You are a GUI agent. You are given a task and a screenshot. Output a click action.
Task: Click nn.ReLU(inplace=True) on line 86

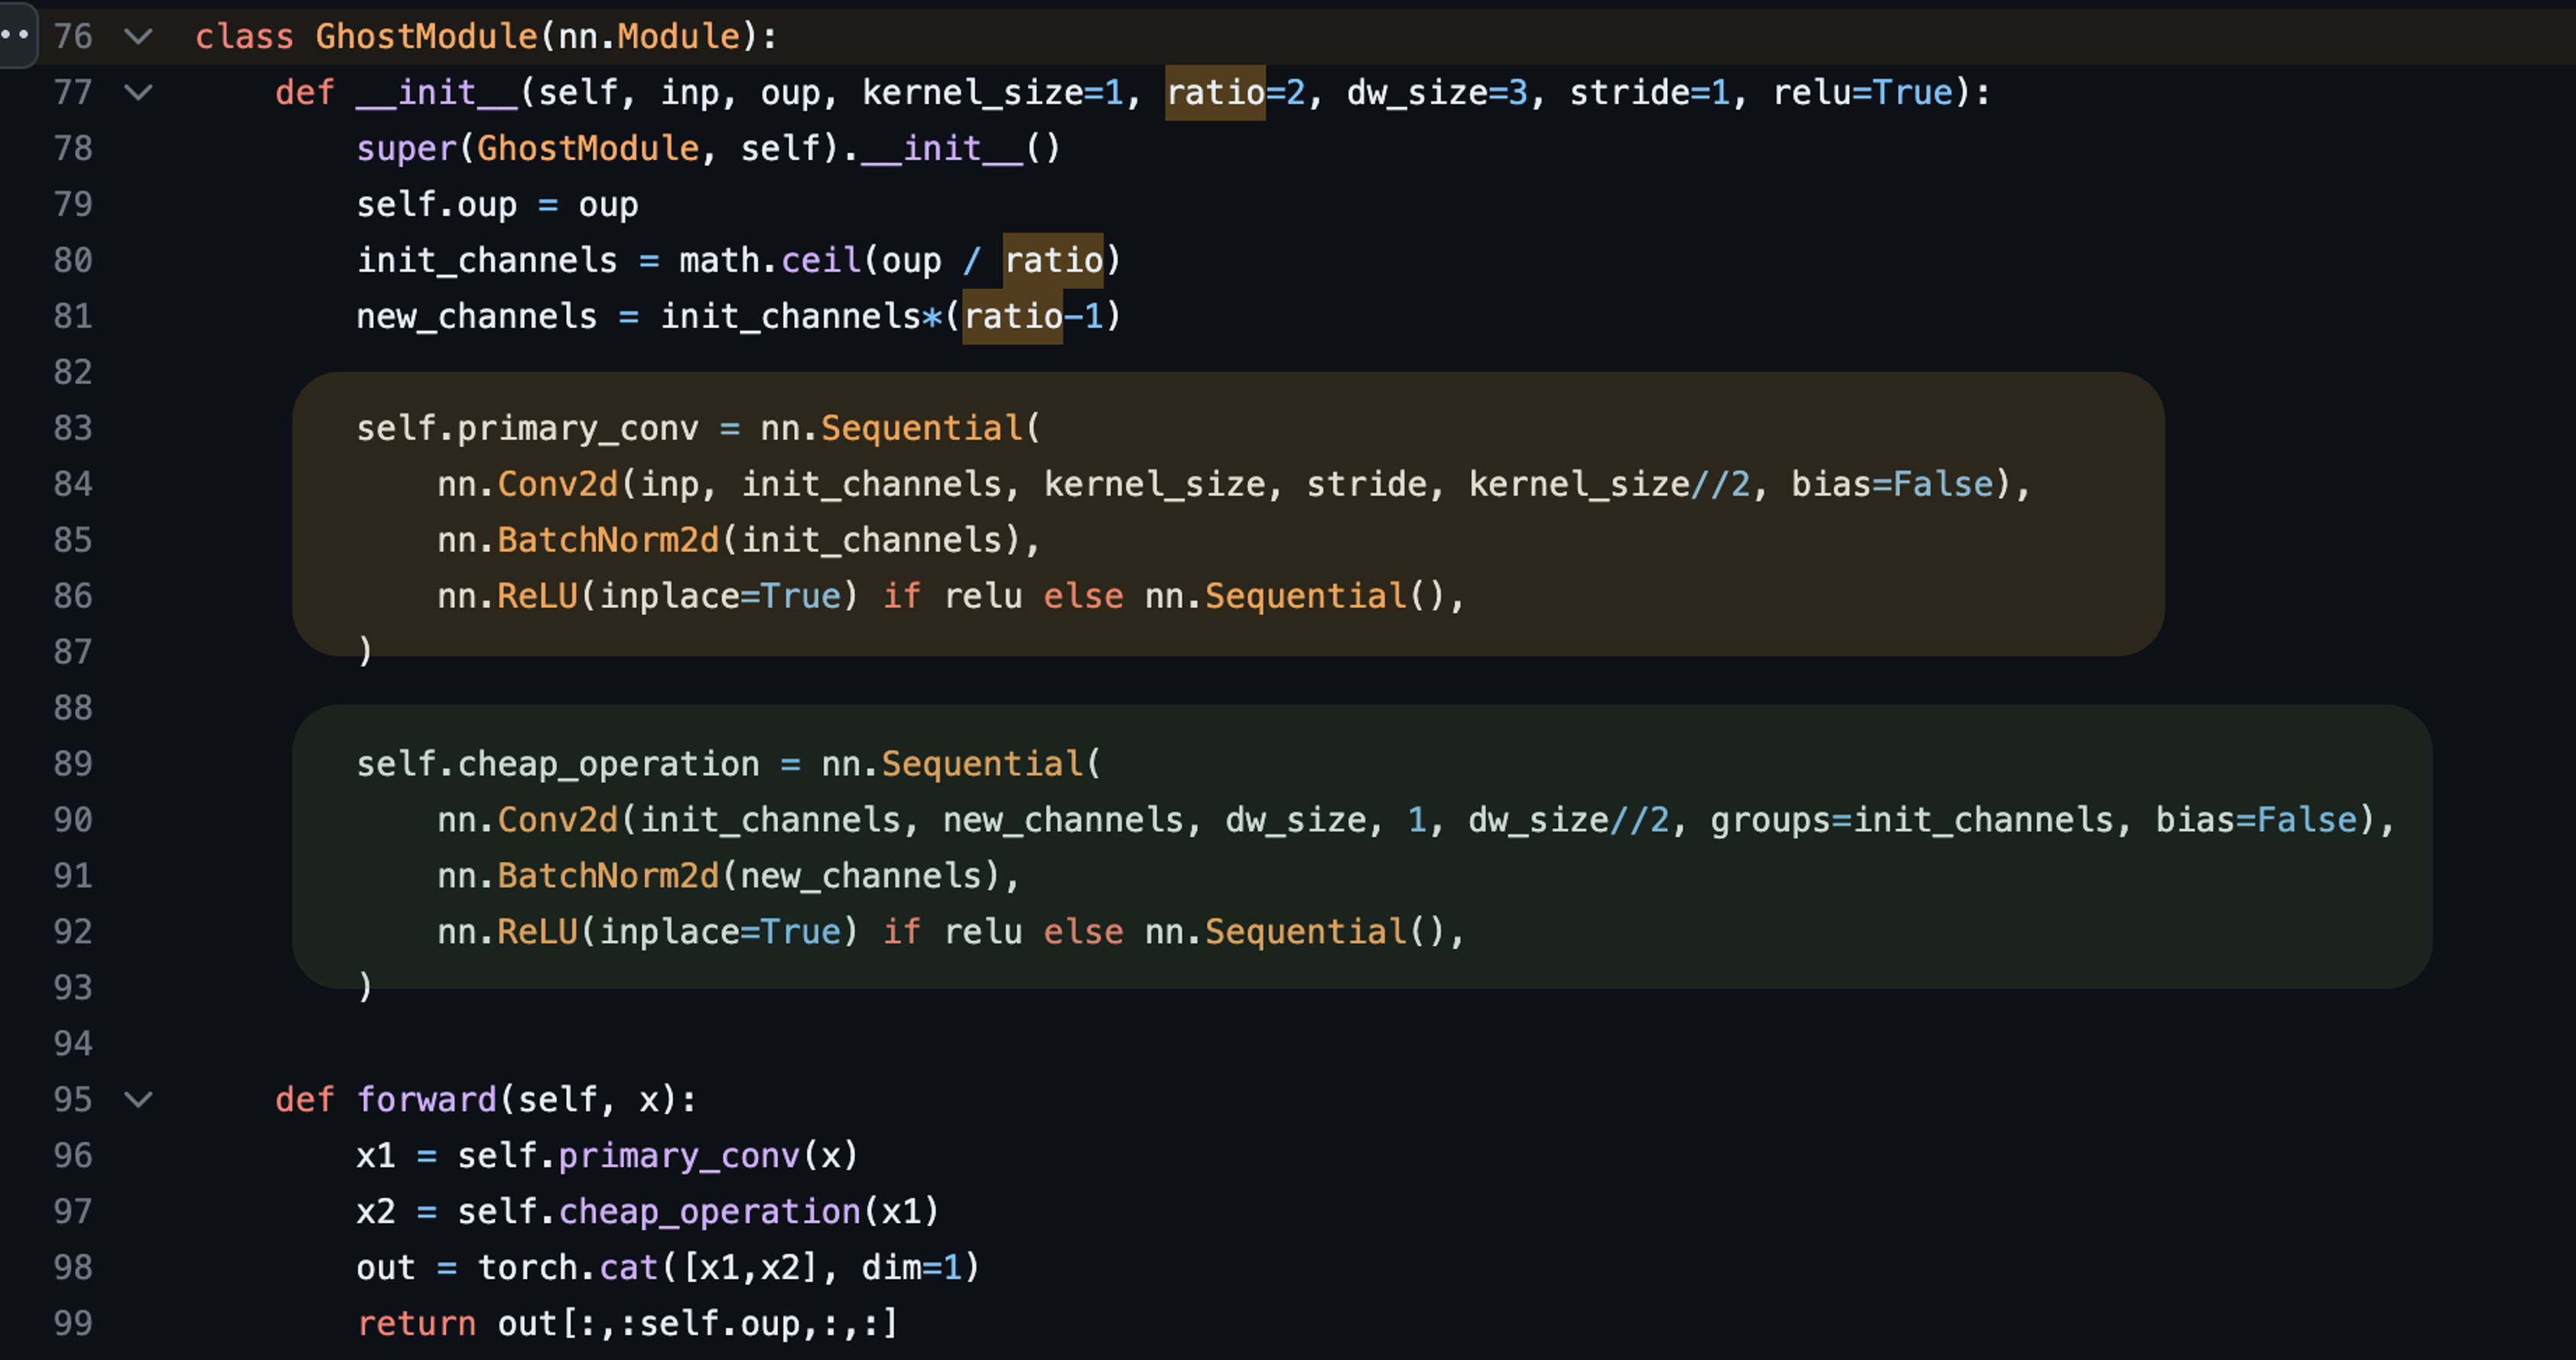click(x=648, y=597)
